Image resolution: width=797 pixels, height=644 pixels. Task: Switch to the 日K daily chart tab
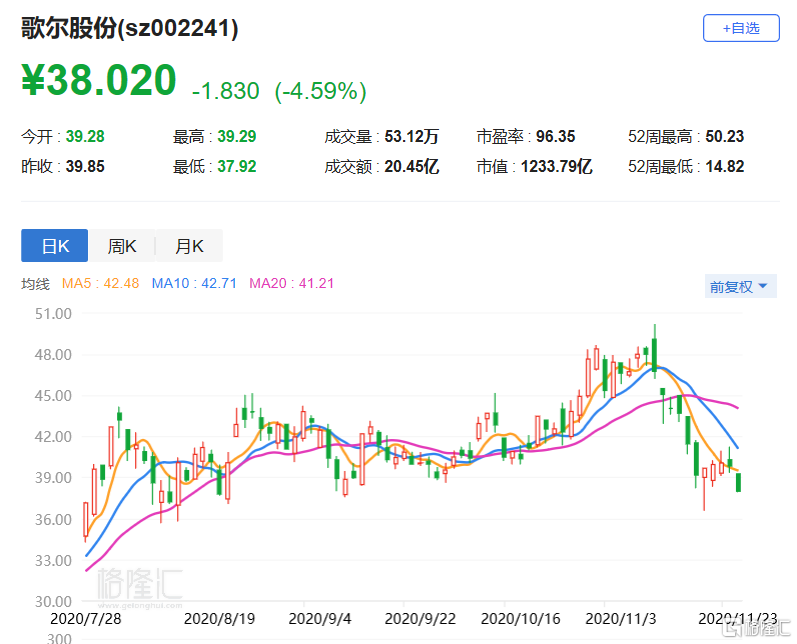point(54,246)
